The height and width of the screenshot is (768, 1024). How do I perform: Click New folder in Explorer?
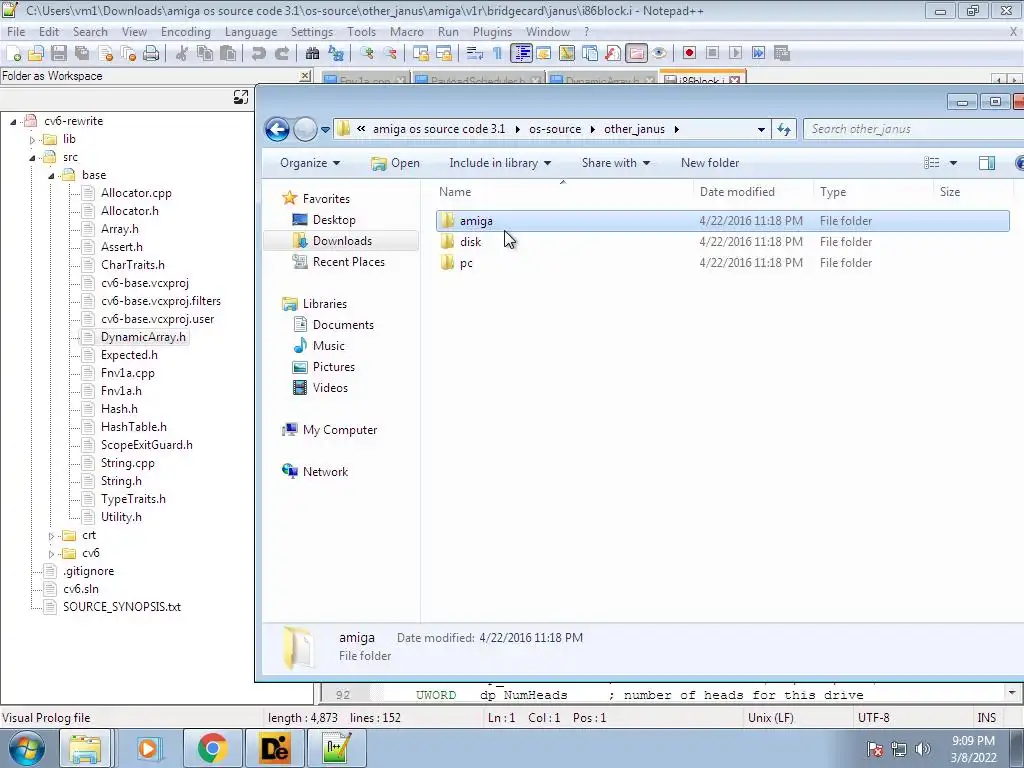[x=710, y=163]
